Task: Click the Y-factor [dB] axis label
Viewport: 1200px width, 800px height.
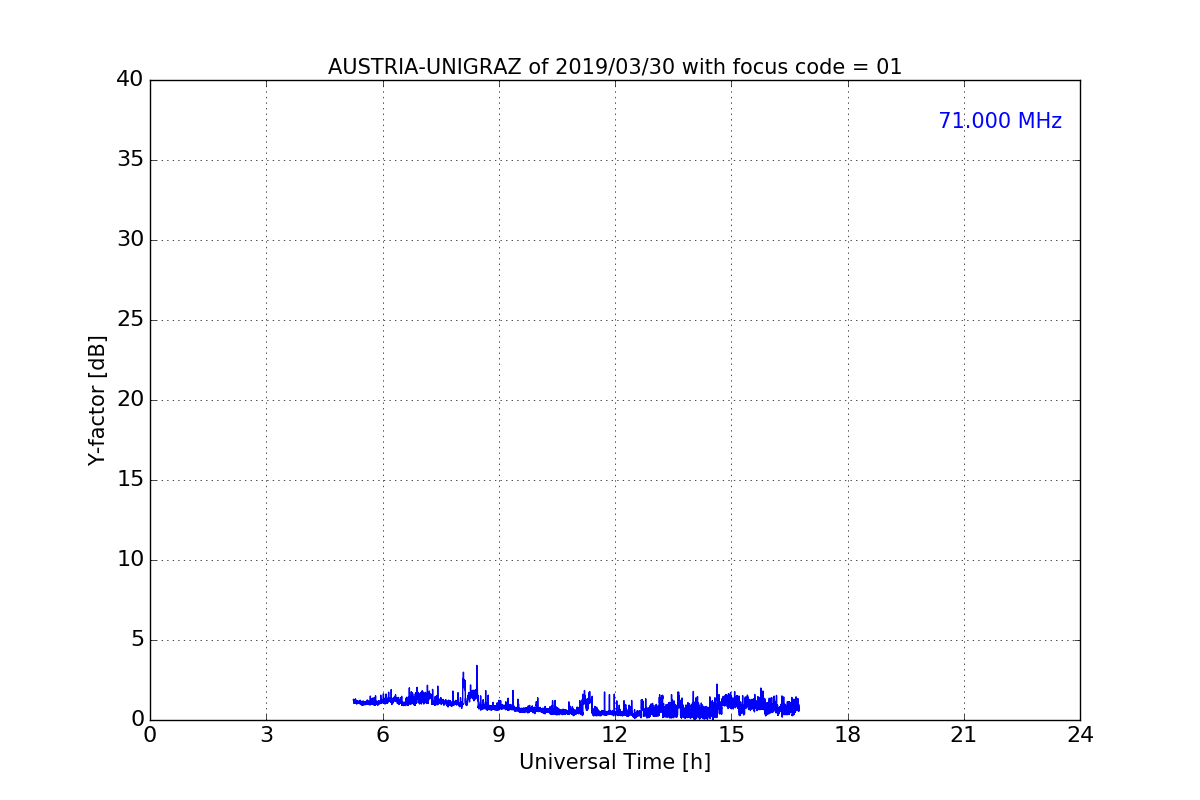Action: click(97, 400)
